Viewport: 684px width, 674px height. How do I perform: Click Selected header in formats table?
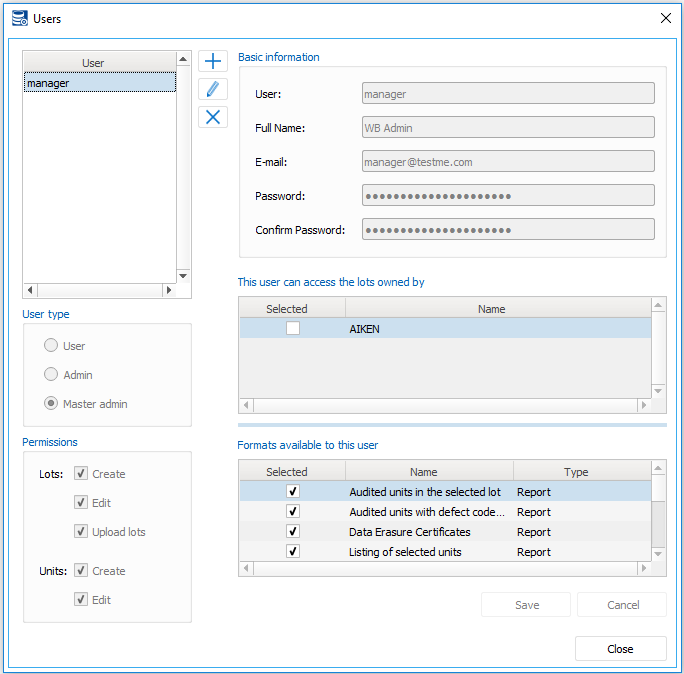click(x=293, y=472)
